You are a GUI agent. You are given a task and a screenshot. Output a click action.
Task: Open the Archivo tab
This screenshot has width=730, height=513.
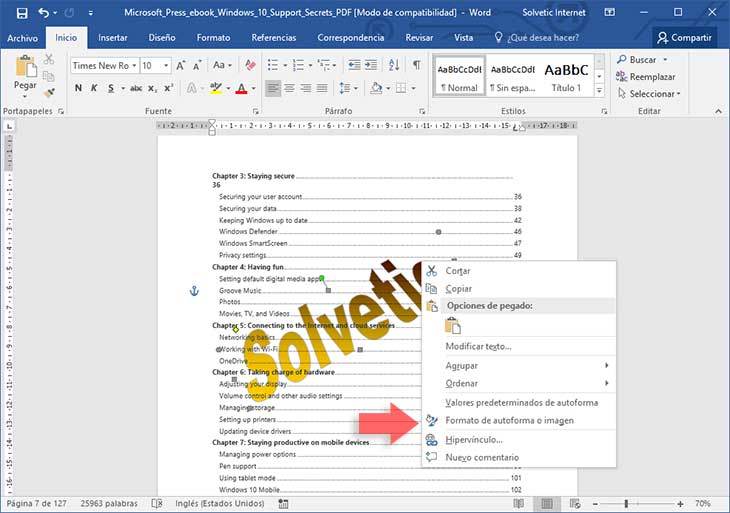coord(22,38)
